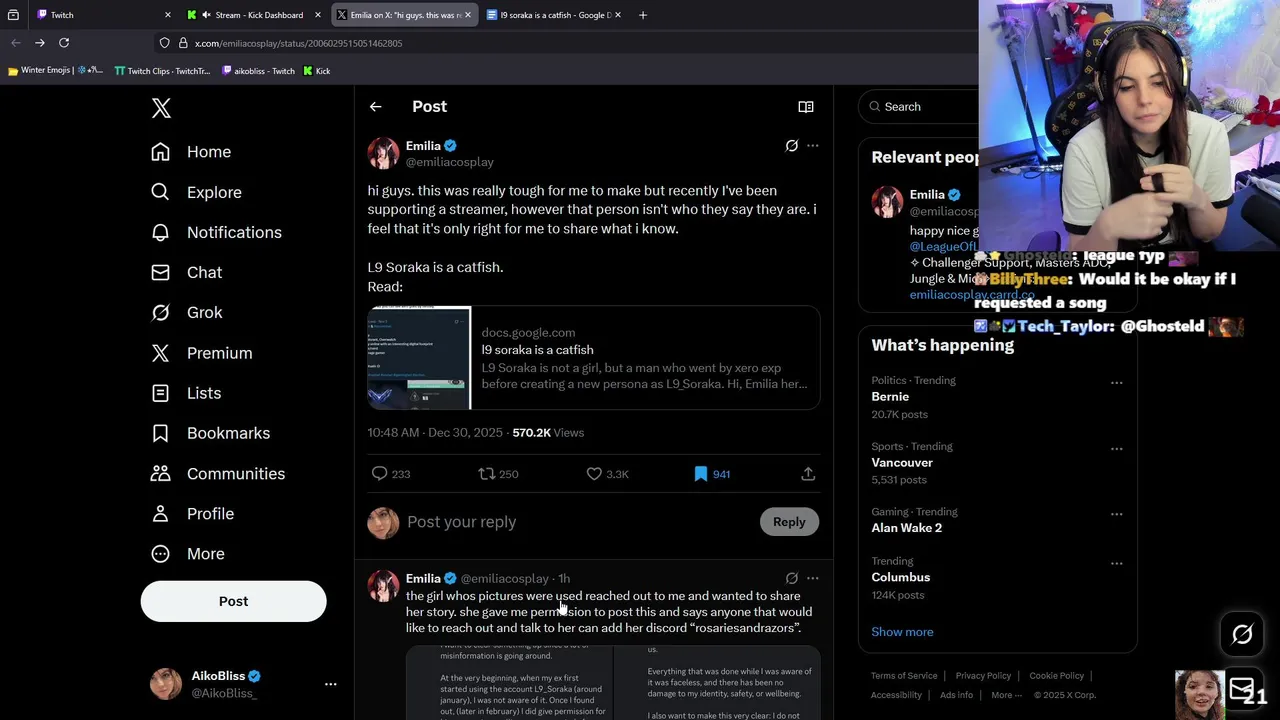1280x720 pixels.
Task: Click the Communities icon in sidebar
Action: coord(160,473)
